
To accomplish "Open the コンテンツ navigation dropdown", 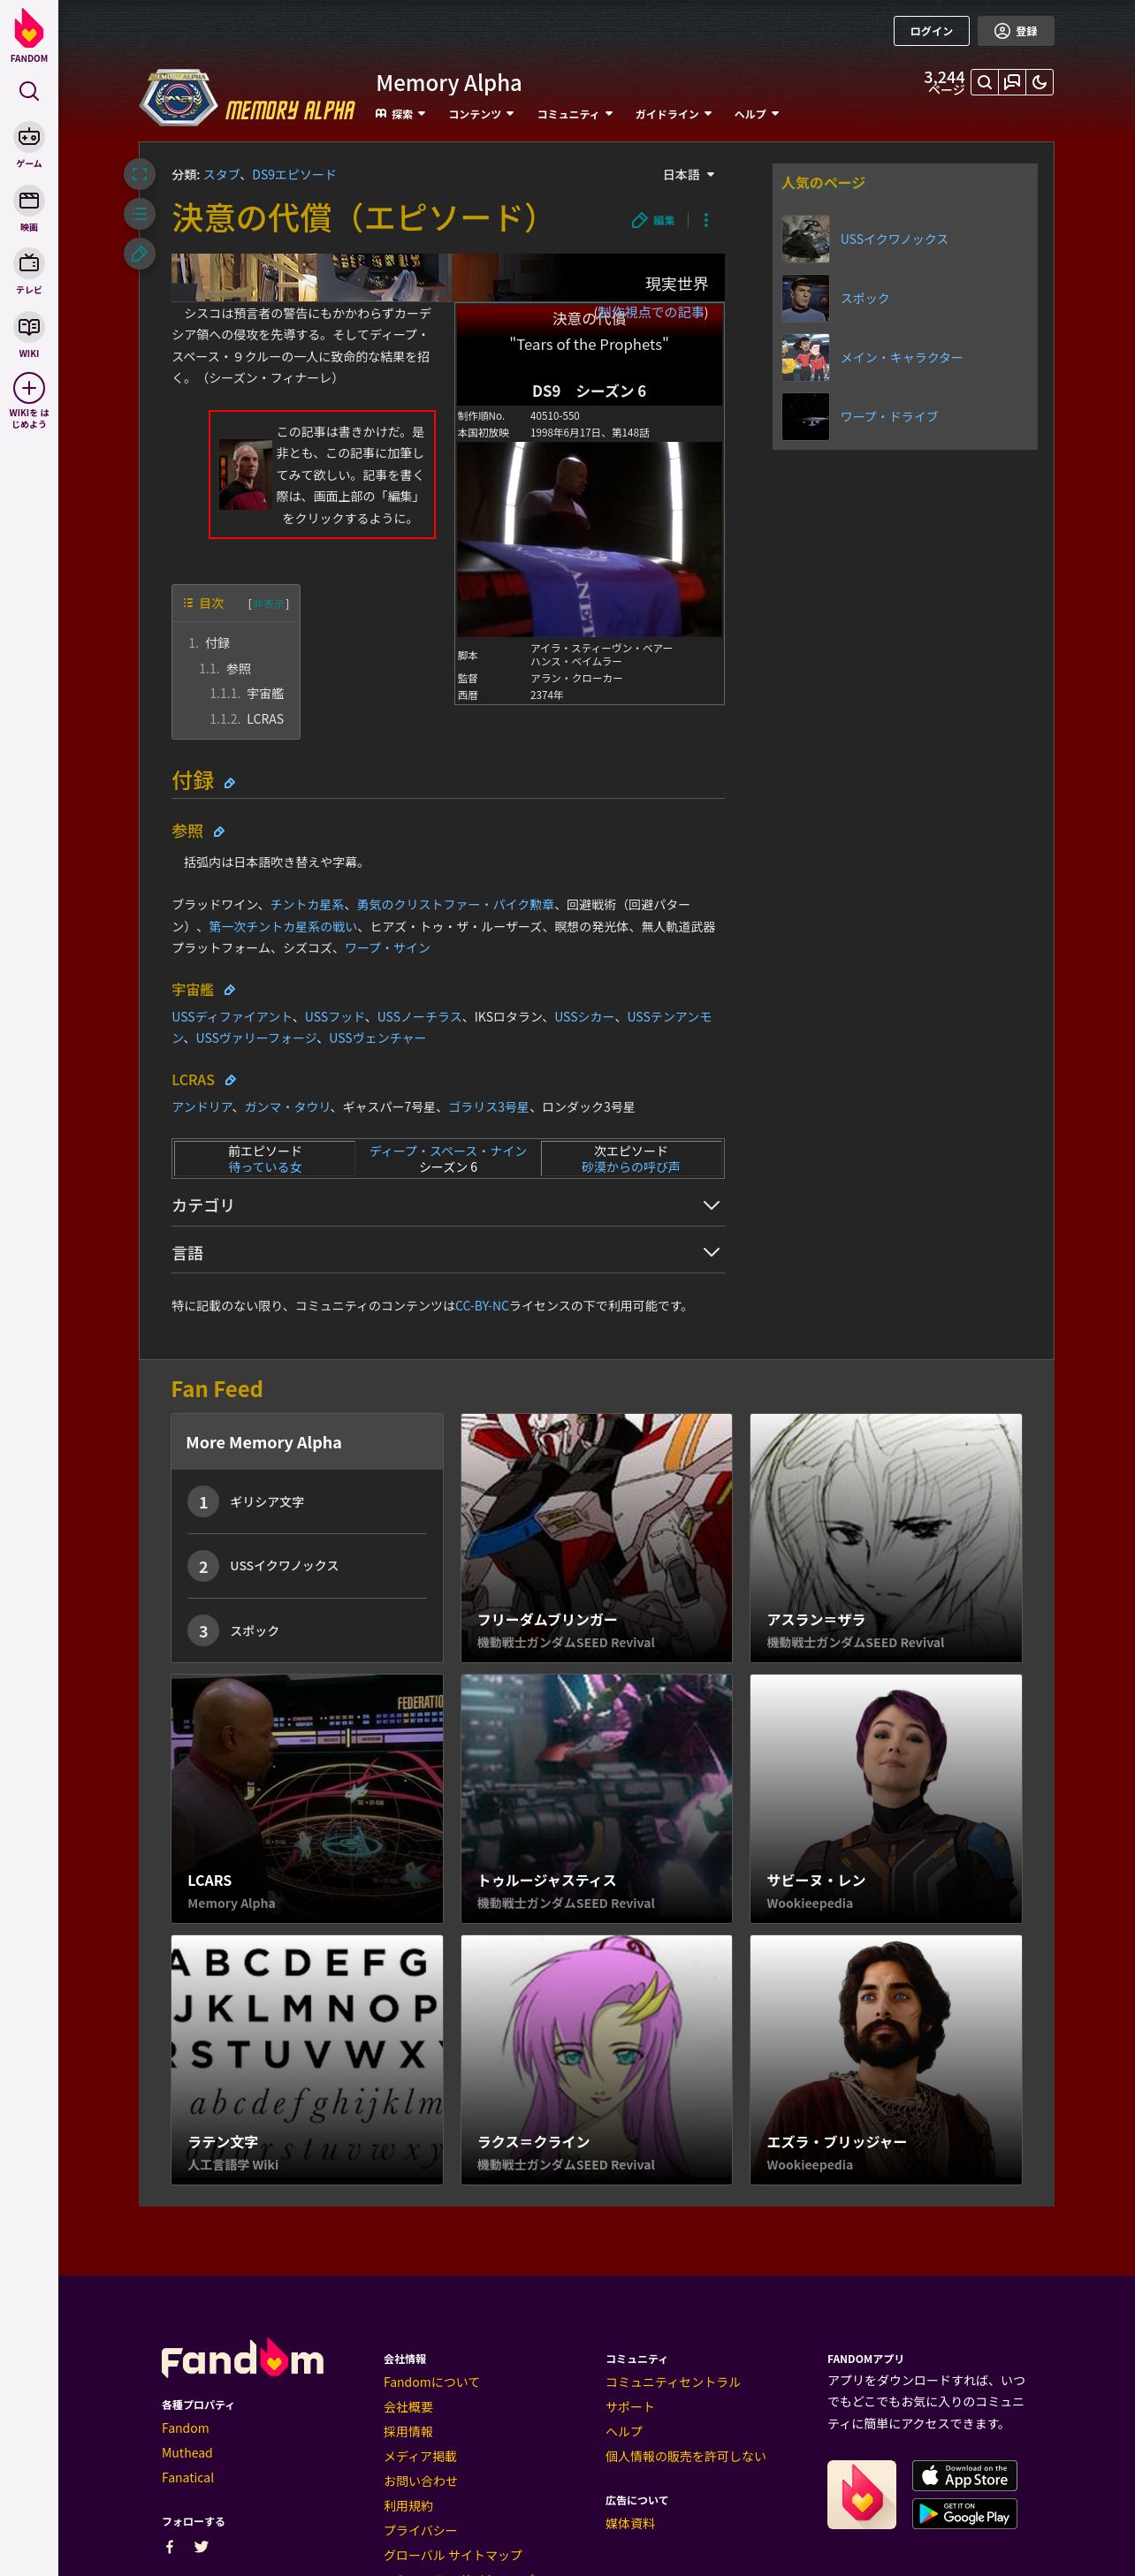I will [x=481, y=114].
